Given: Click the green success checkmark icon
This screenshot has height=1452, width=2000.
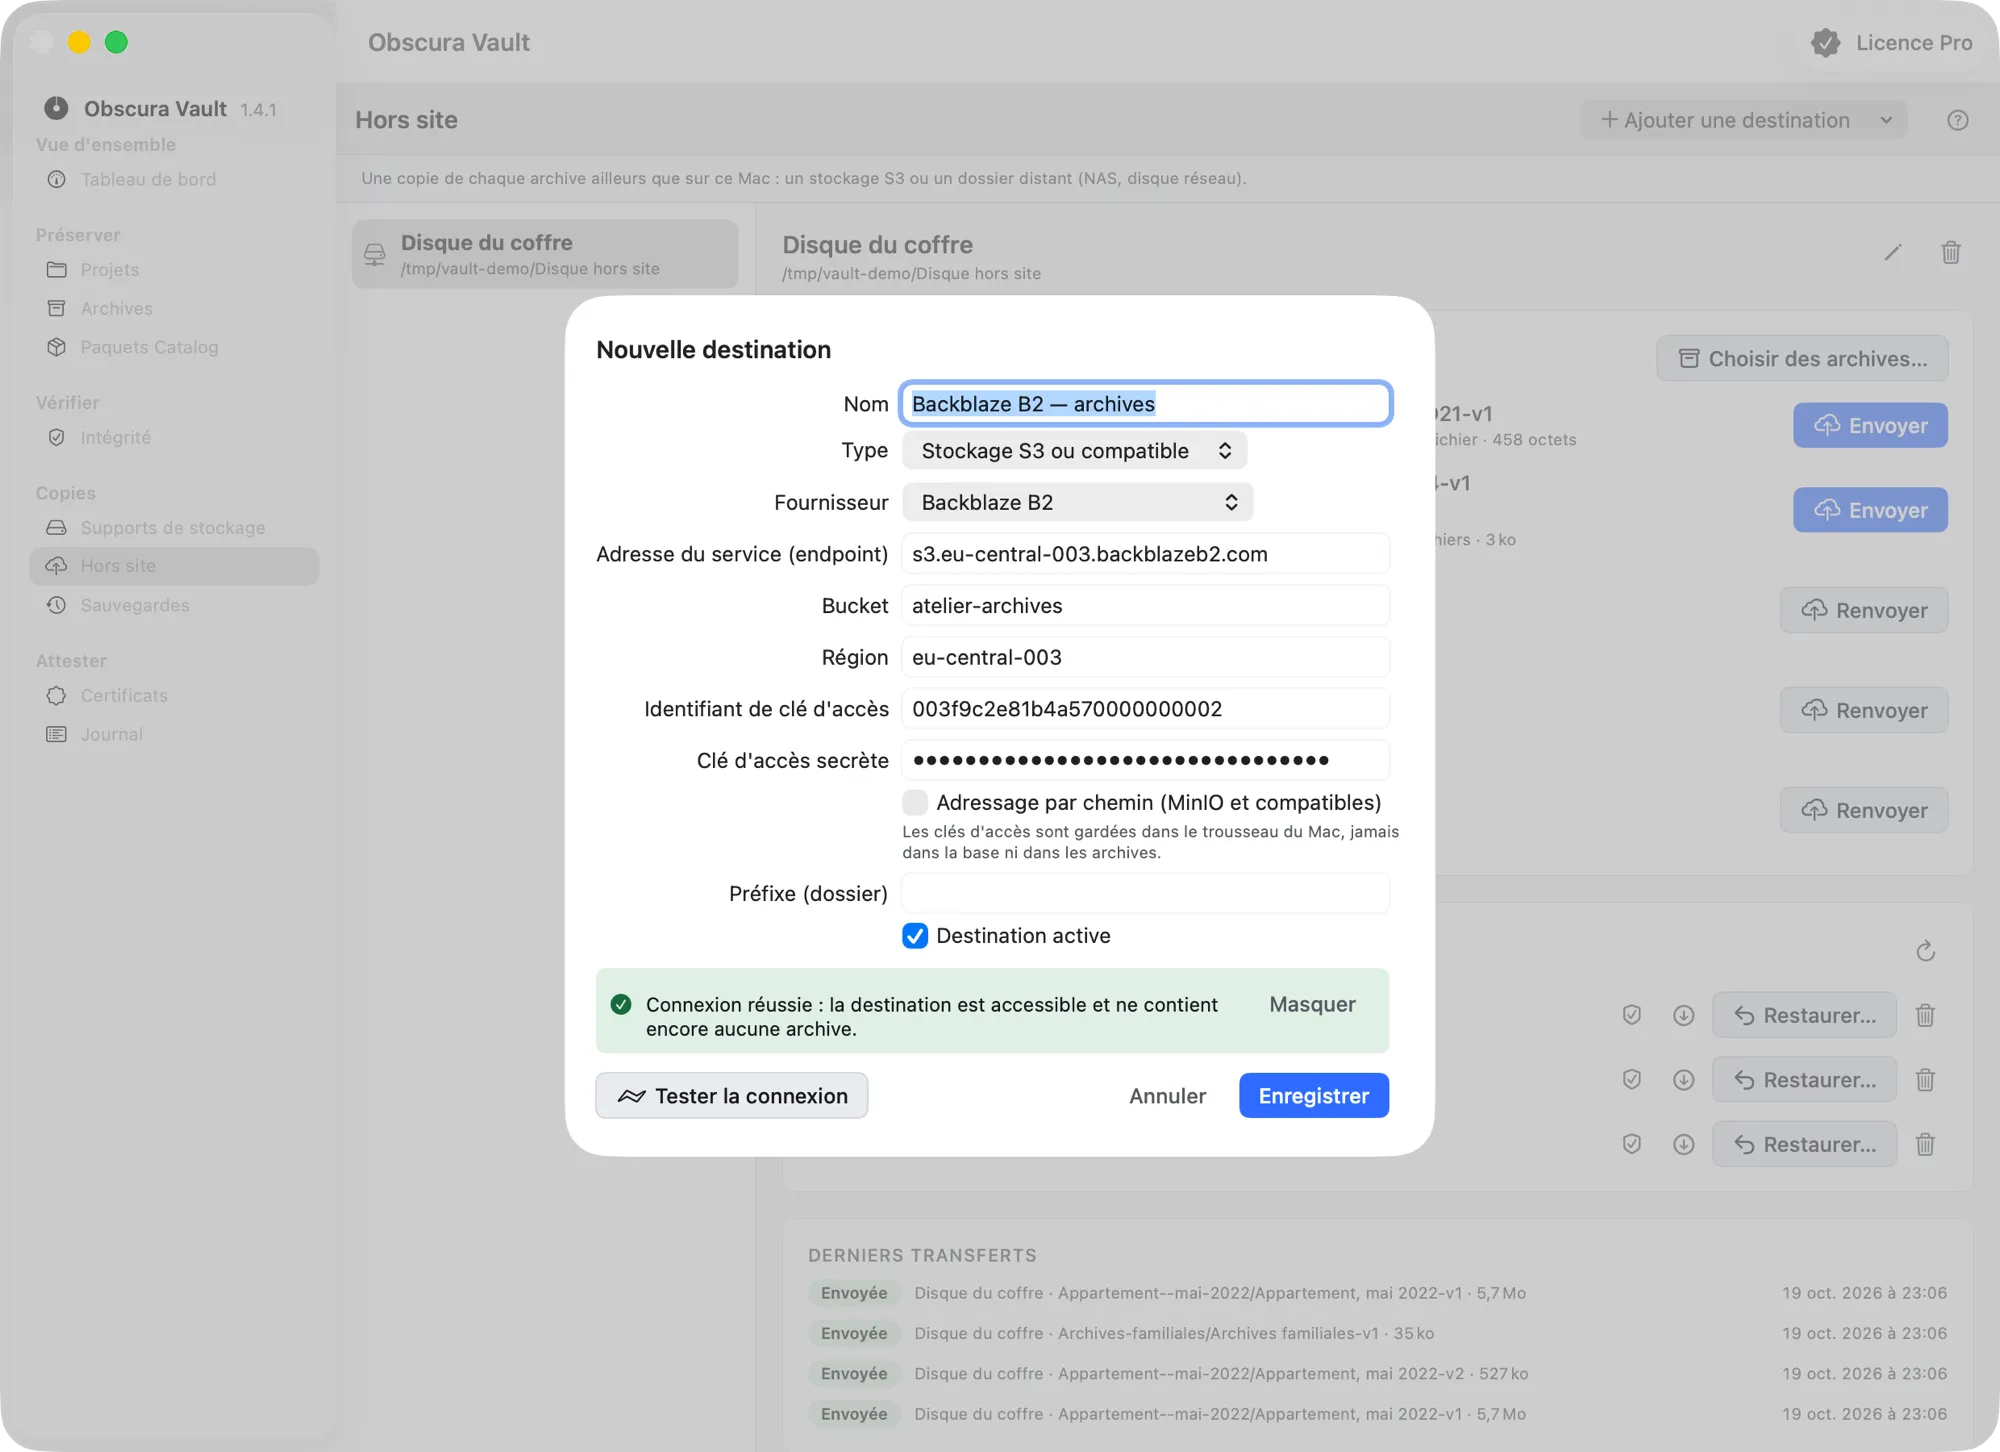Looking at the screenshot, I should coord(621,1004).
